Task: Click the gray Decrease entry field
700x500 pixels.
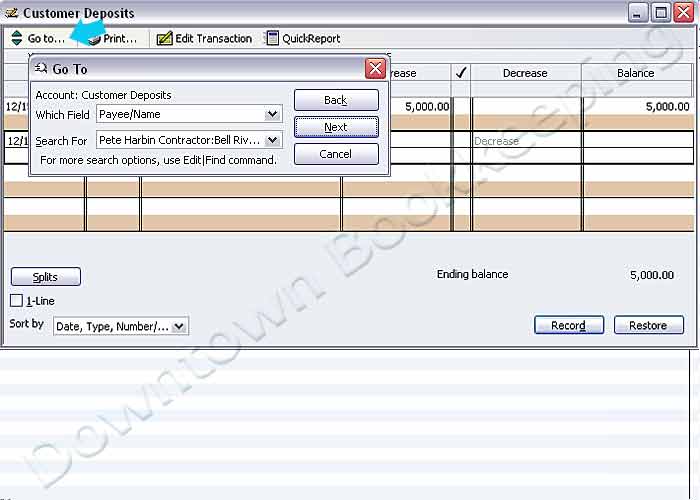Action: click(526, 141)
